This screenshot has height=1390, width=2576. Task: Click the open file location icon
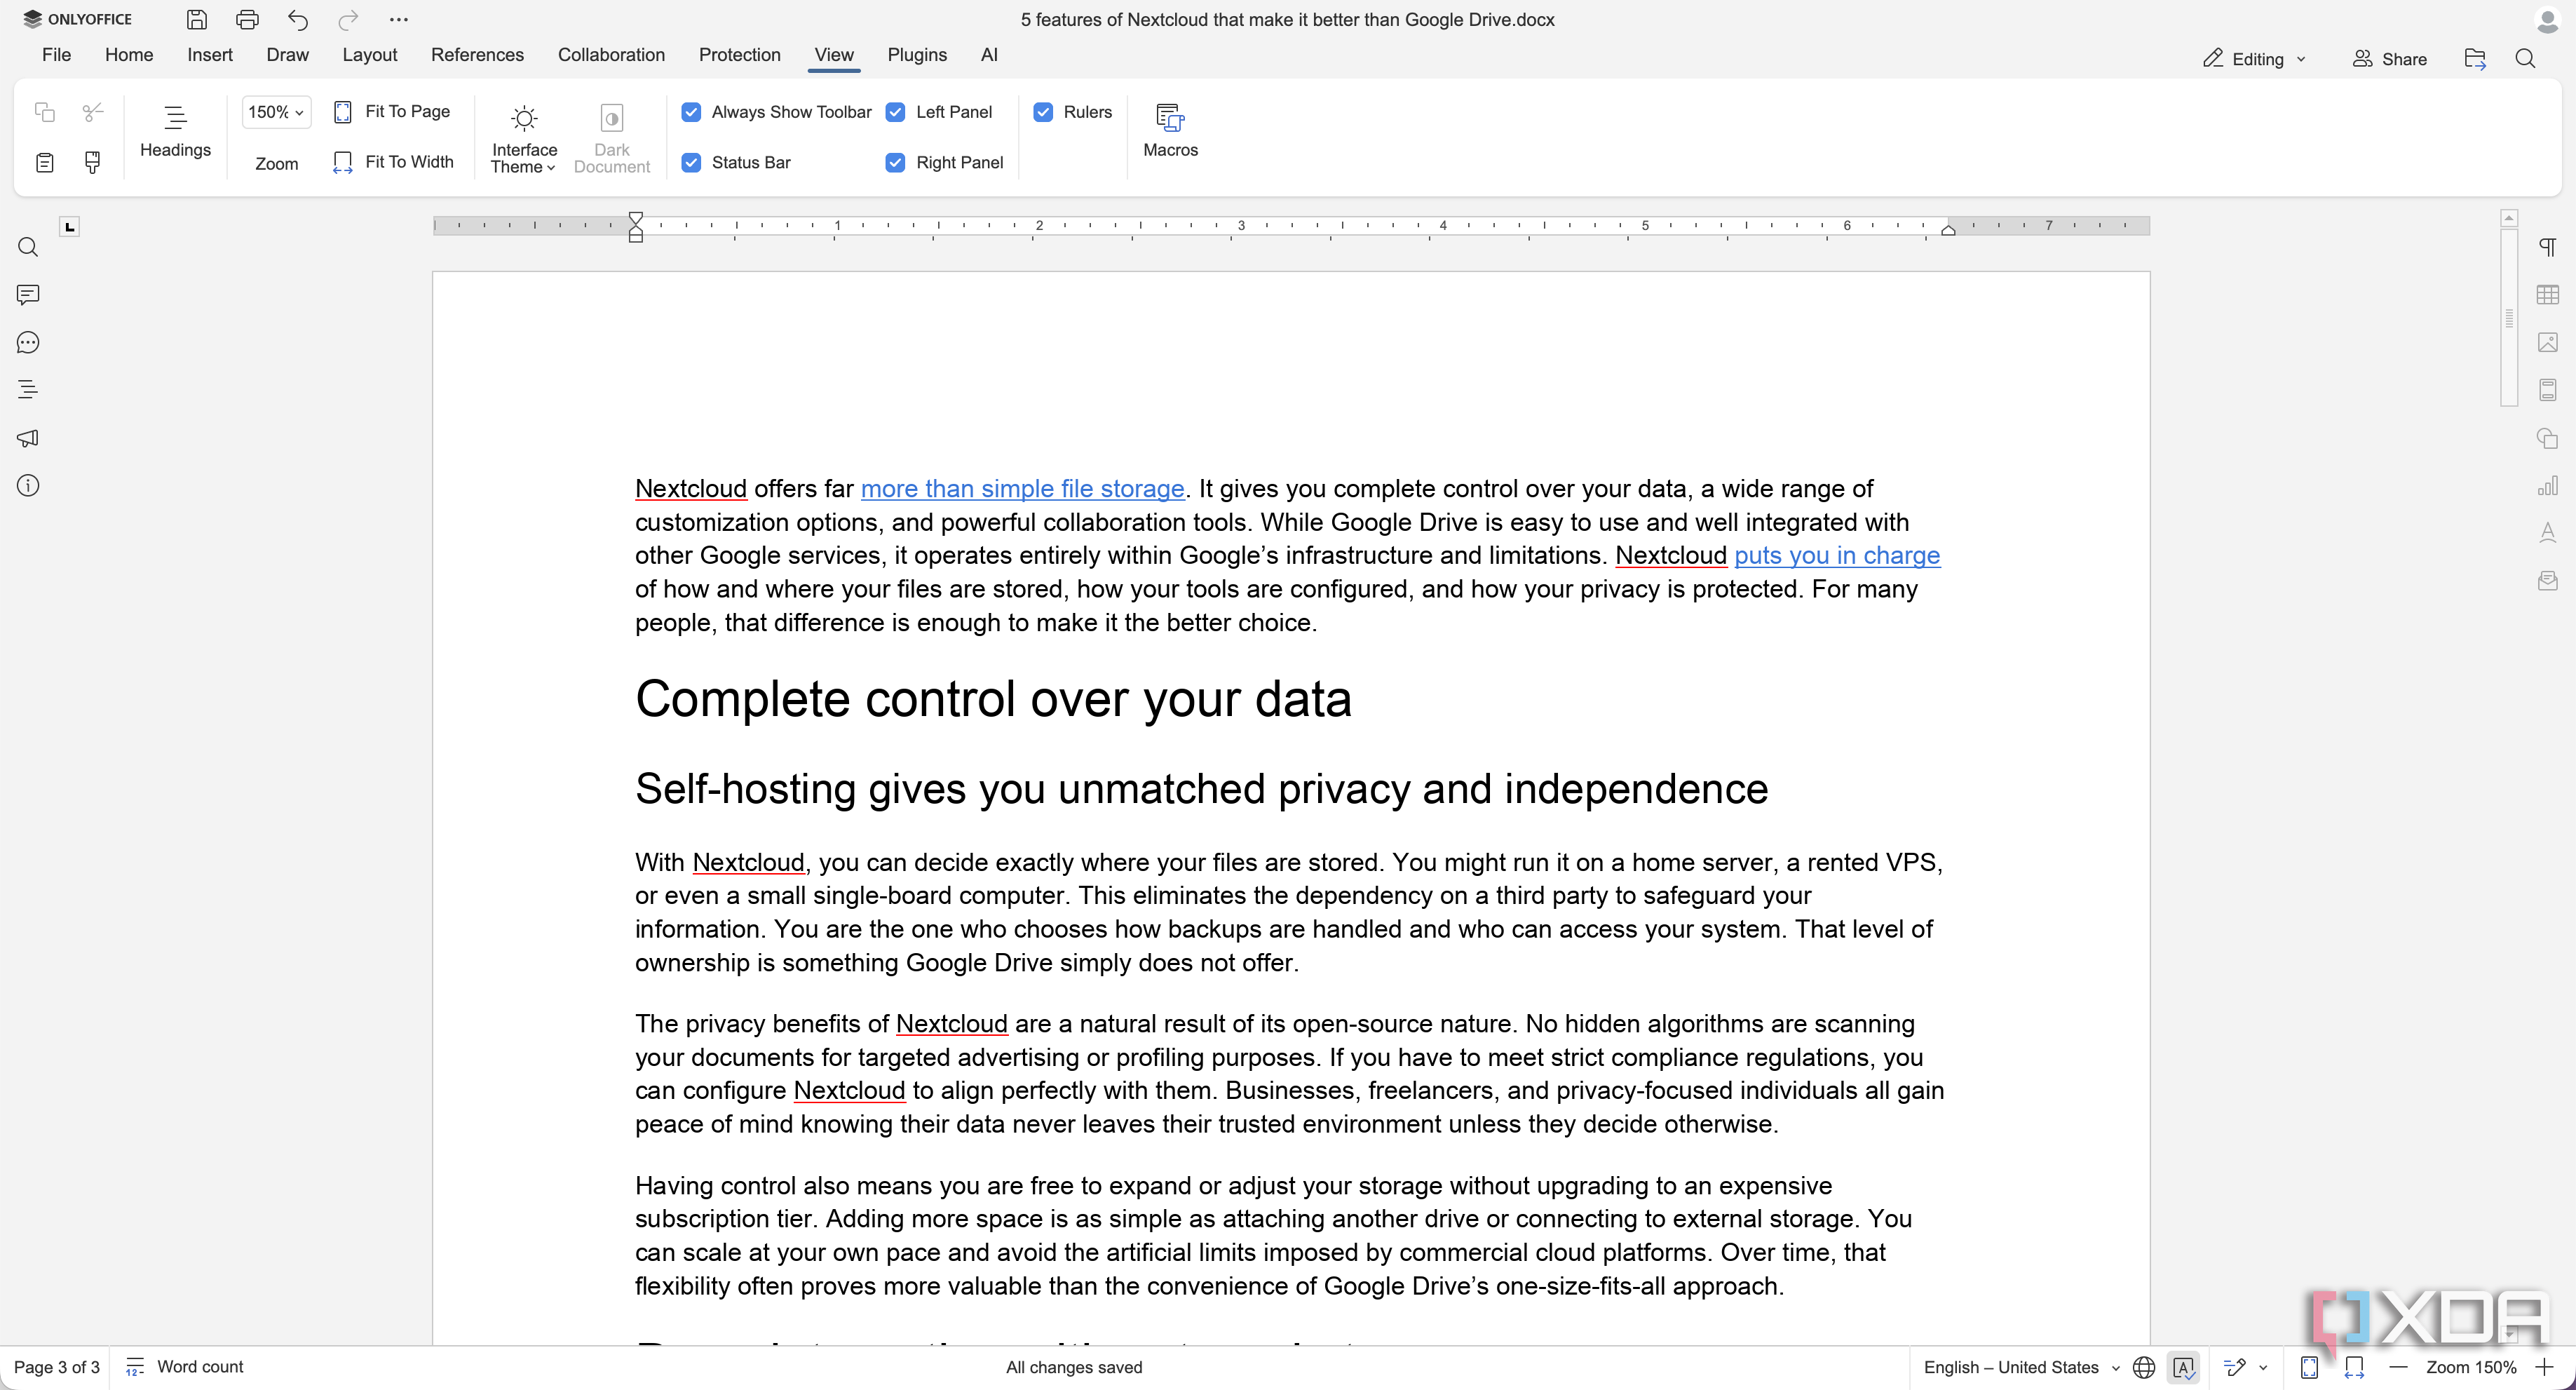point(2475,59)
